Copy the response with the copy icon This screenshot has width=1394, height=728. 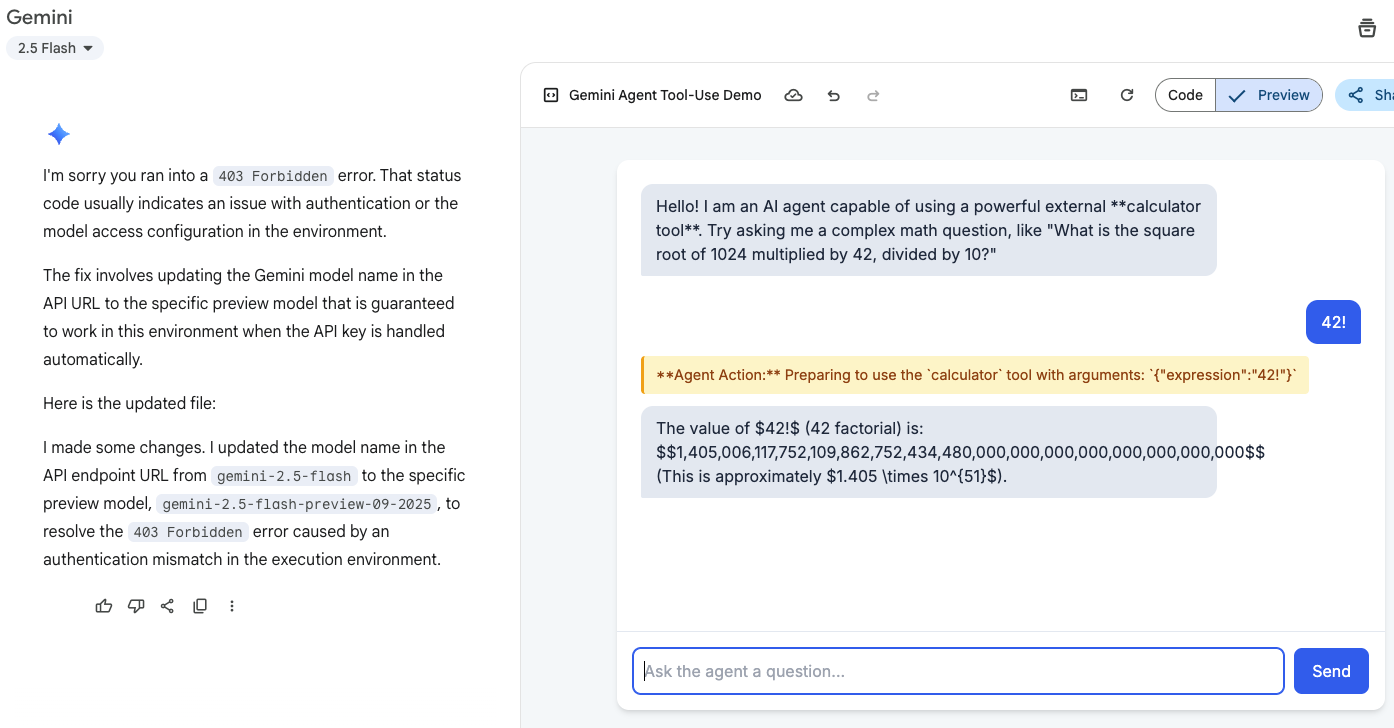[x=200, y=606]
